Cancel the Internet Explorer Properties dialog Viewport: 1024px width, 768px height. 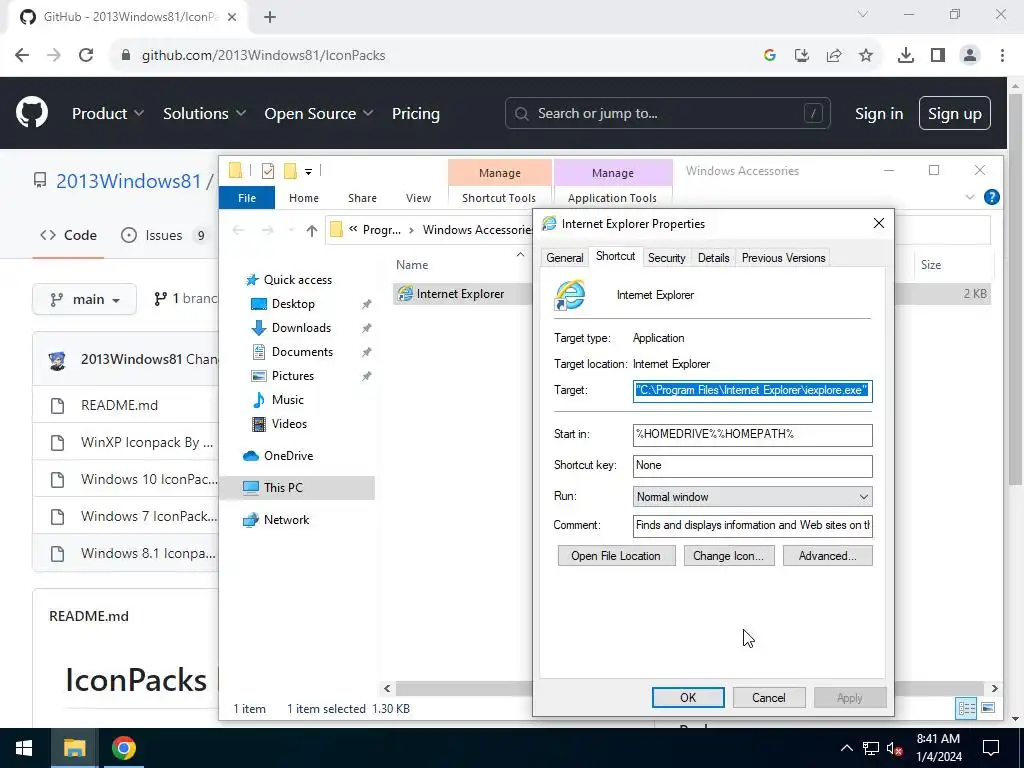(769, 697)
